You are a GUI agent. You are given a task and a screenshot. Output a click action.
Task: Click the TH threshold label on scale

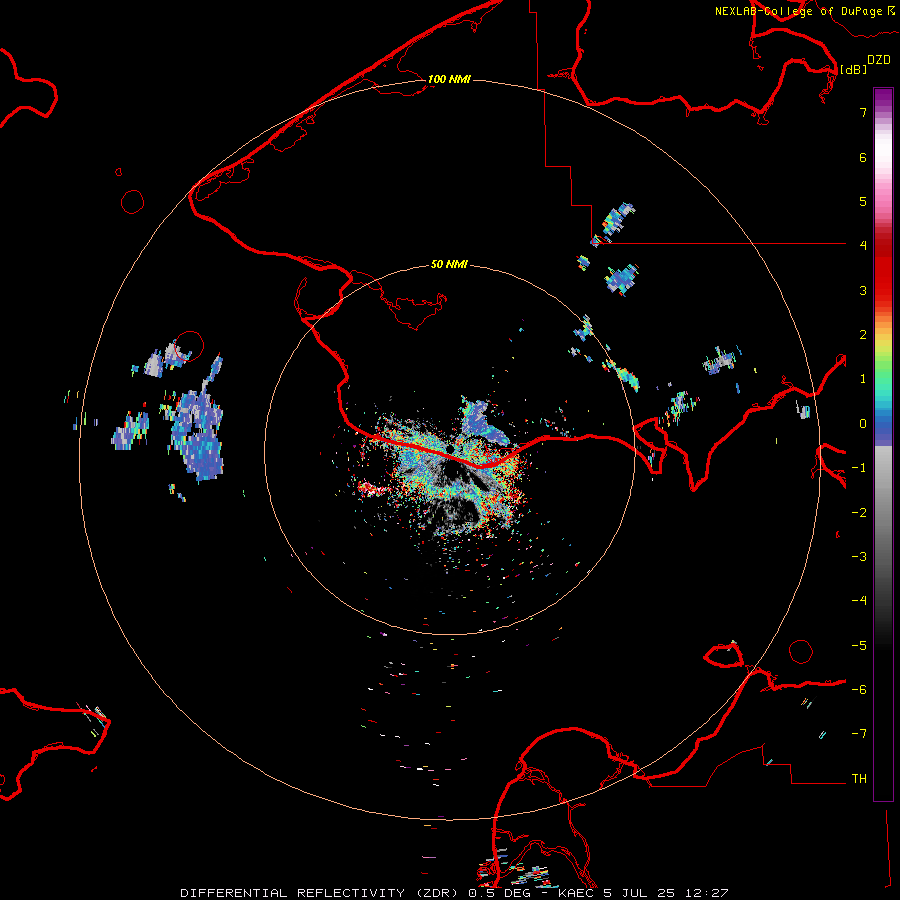pos(859,778)
